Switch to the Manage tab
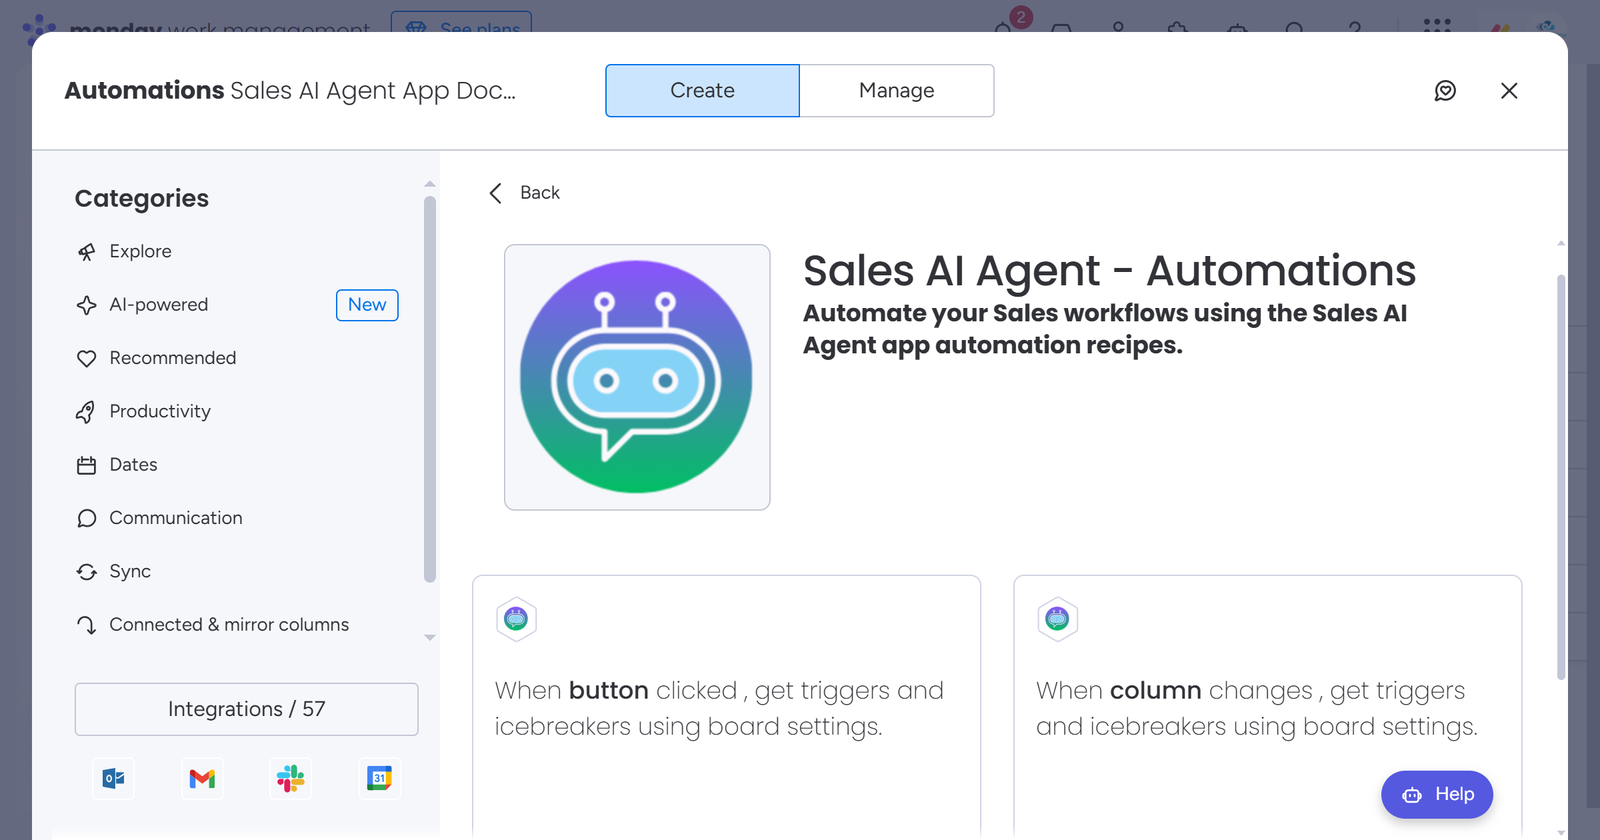This screenshot has width=1600, height=840. point(897,91)
